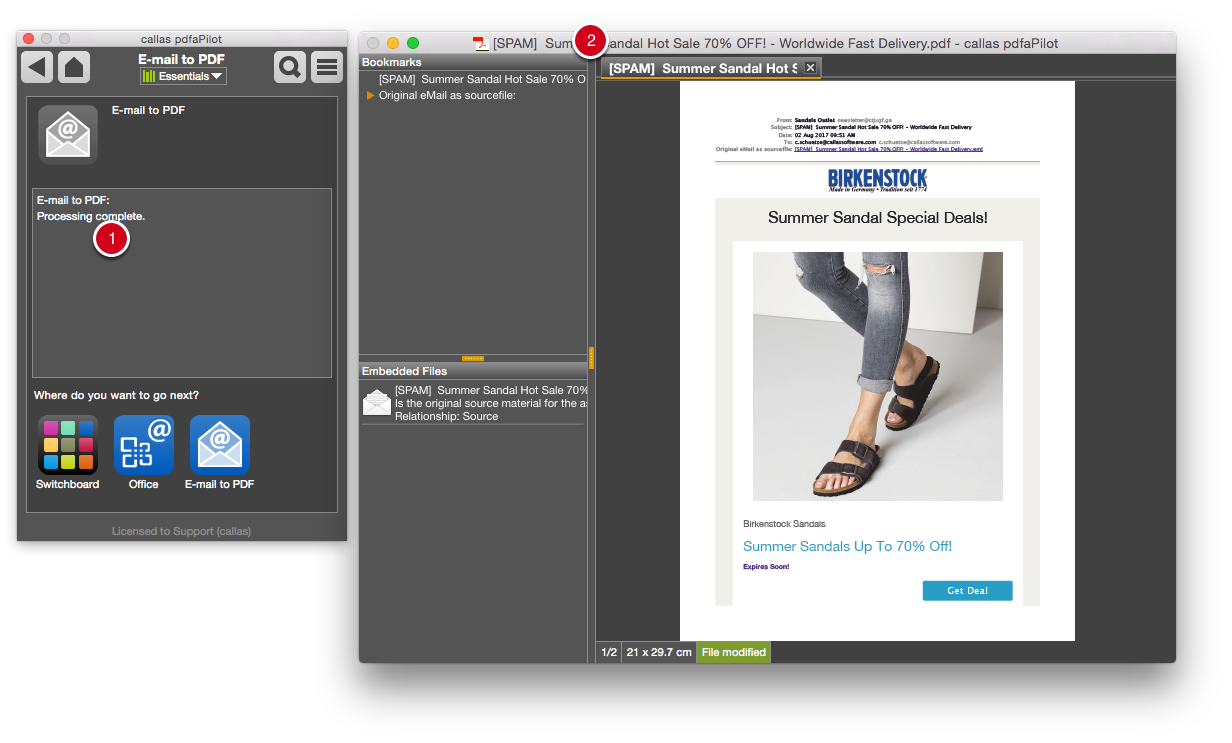The image size is (1232, 743).
Task: Click the Licensed to Support (callas) text
Action: [x=181, y=531]
